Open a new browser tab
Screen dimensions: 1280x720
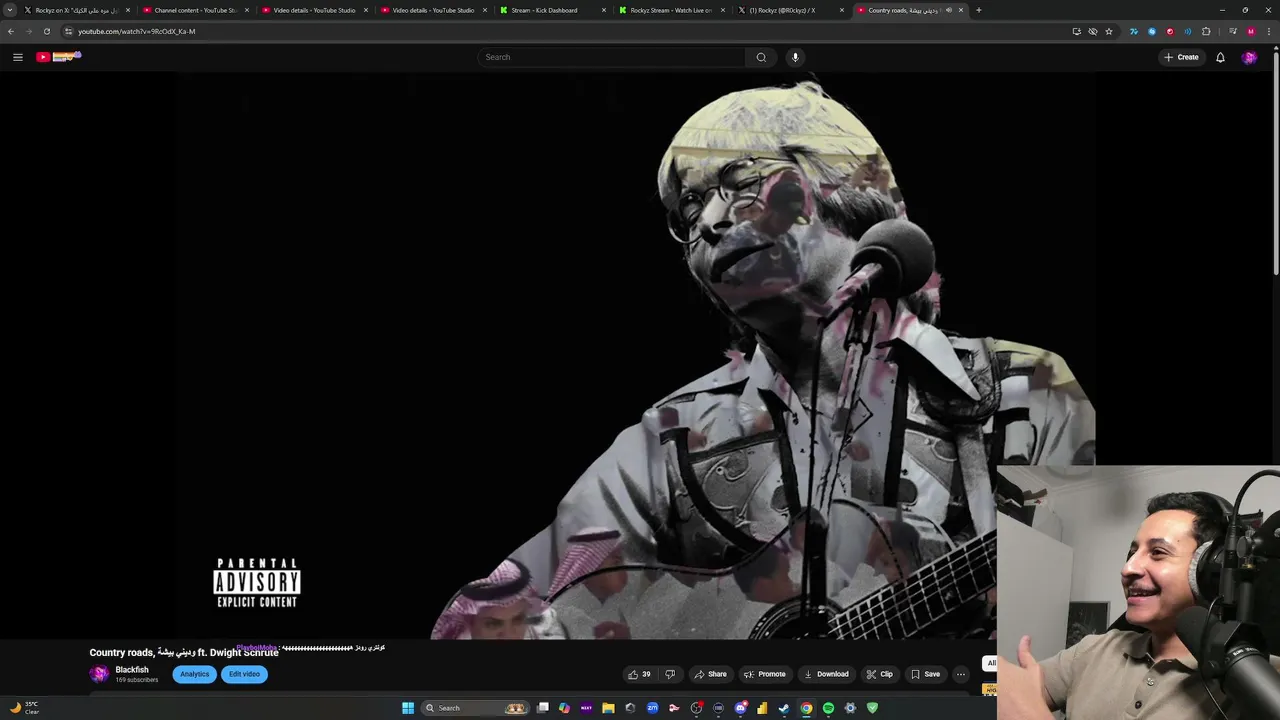(x=978, y=10)
